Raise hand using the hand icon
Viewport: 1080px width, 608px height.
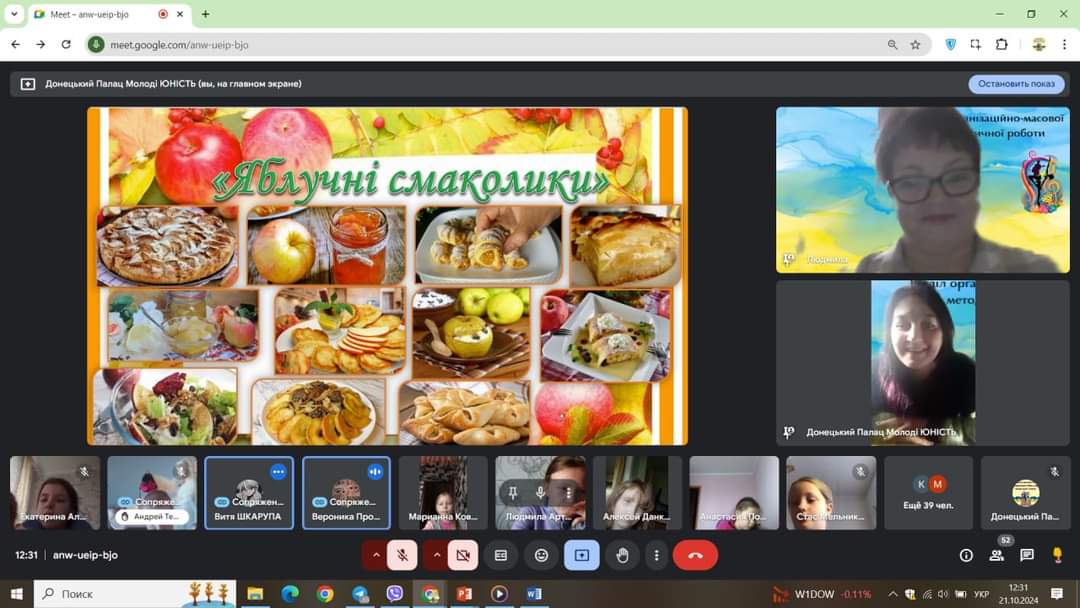pyautogui.click(x=622, y=555)
